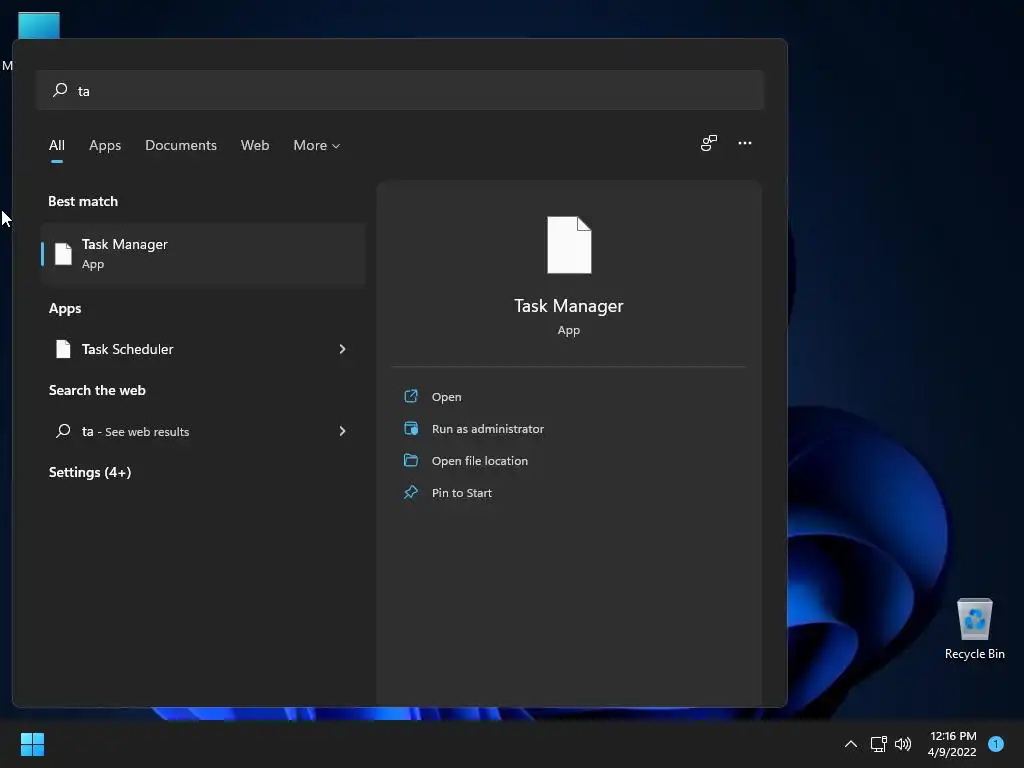Click the network icon in system tray
Viewport: 1024px width, 768px height.
click(x=878, y=744)
